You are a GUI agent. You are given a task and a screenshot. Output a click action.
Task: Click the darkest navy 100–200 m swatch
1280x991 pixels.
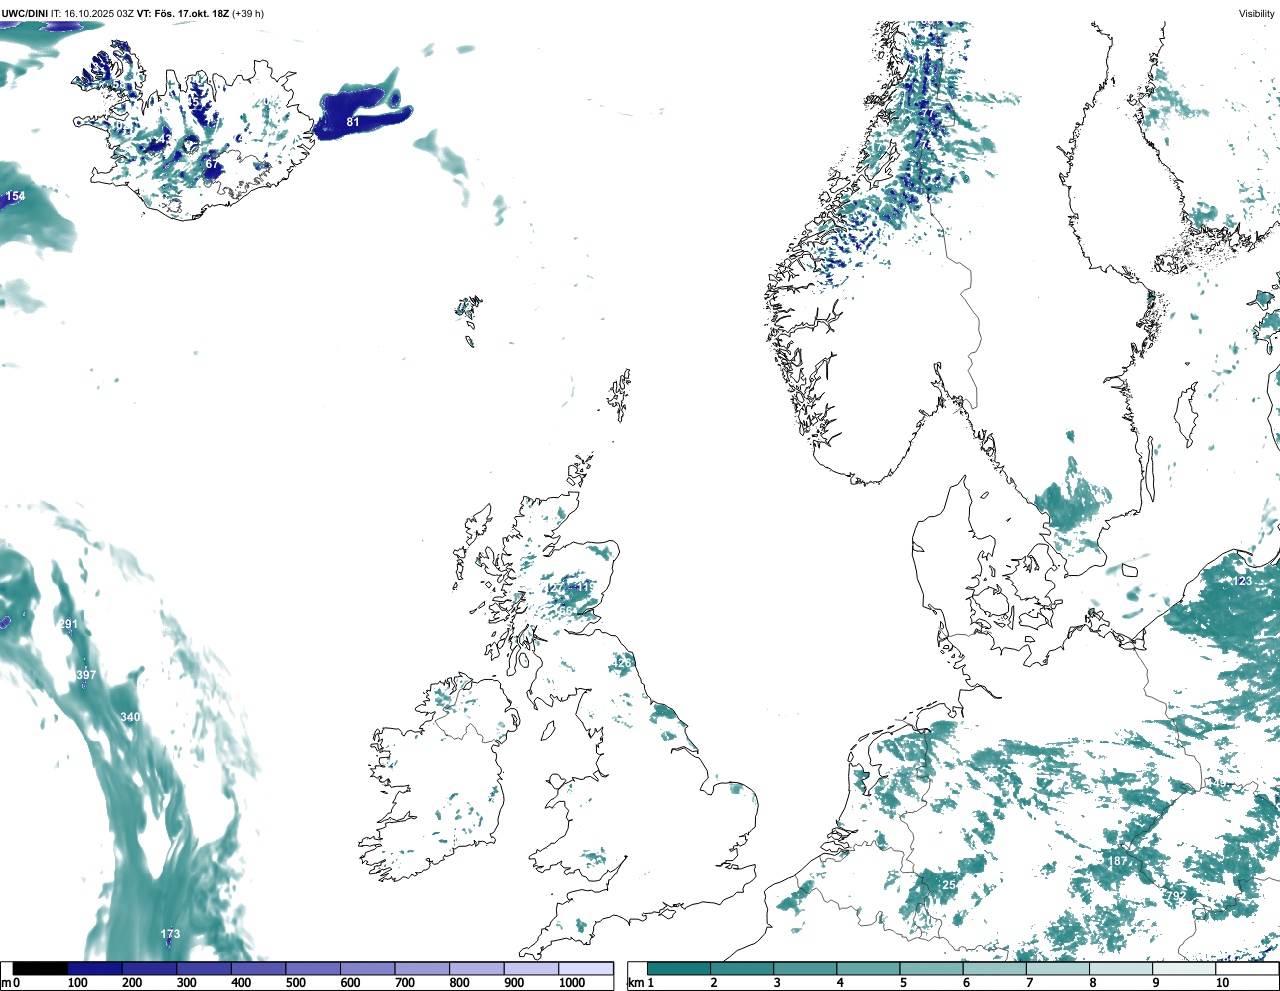point(95,969)
